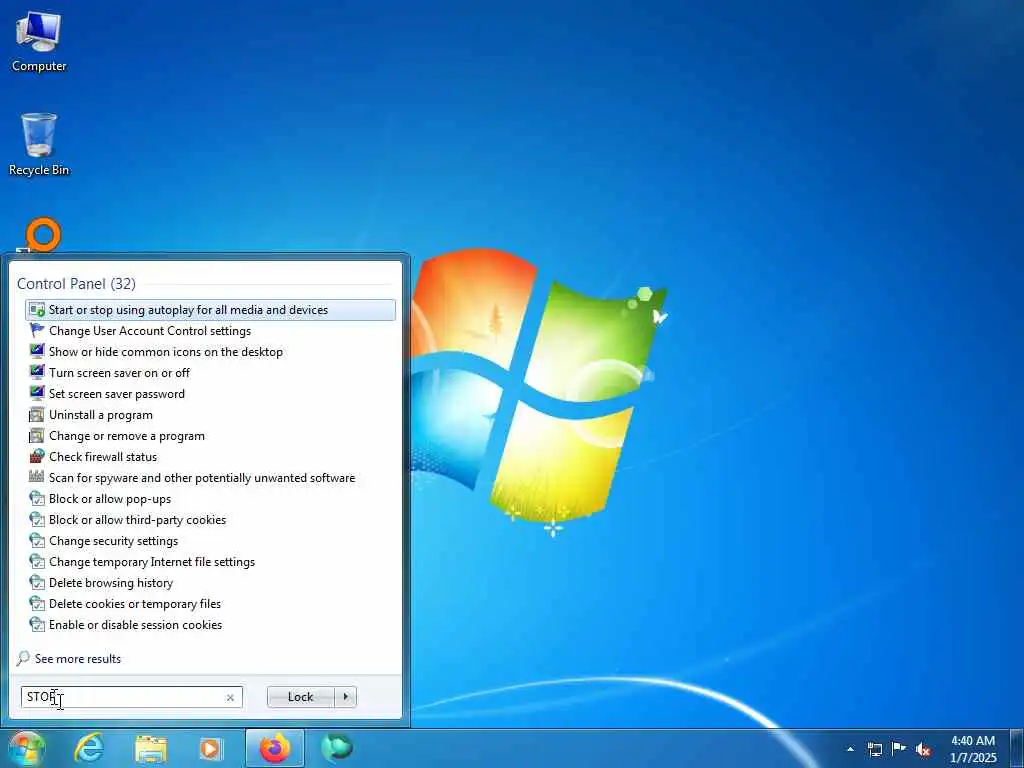Select Delete browsing history

coord(210,583)
